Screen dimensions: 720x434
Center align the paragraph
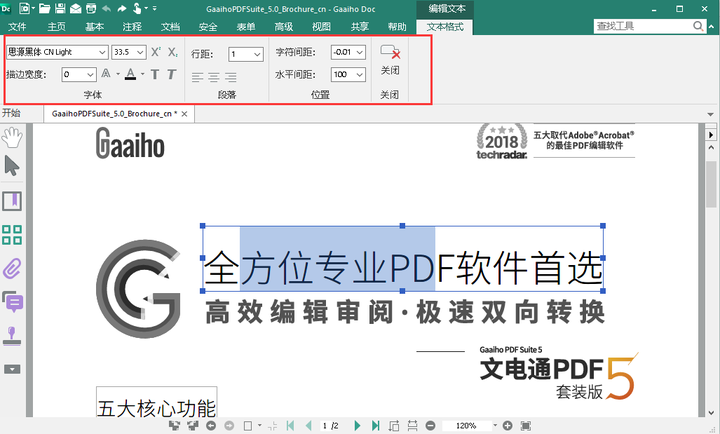tap(214, 77)
